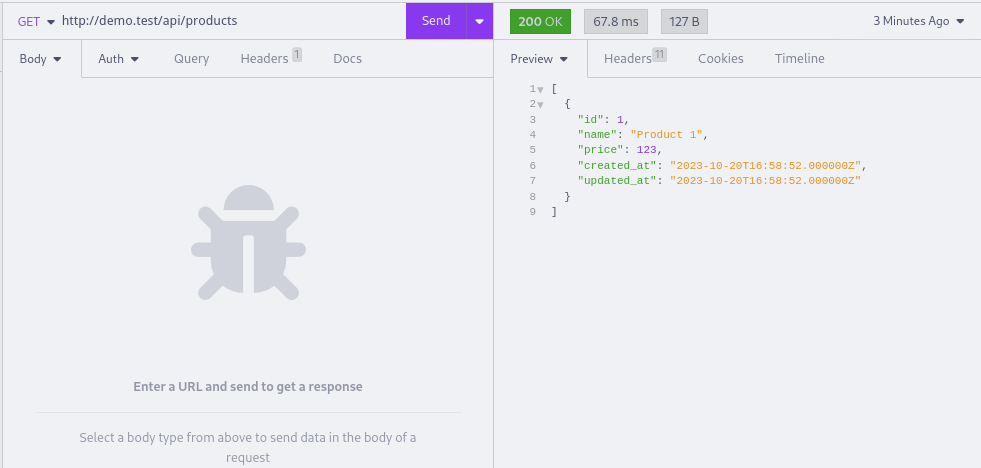The image size is (981, 468).
Task: Open the Body type dropdown tab
Action: [x=41, y=59]
